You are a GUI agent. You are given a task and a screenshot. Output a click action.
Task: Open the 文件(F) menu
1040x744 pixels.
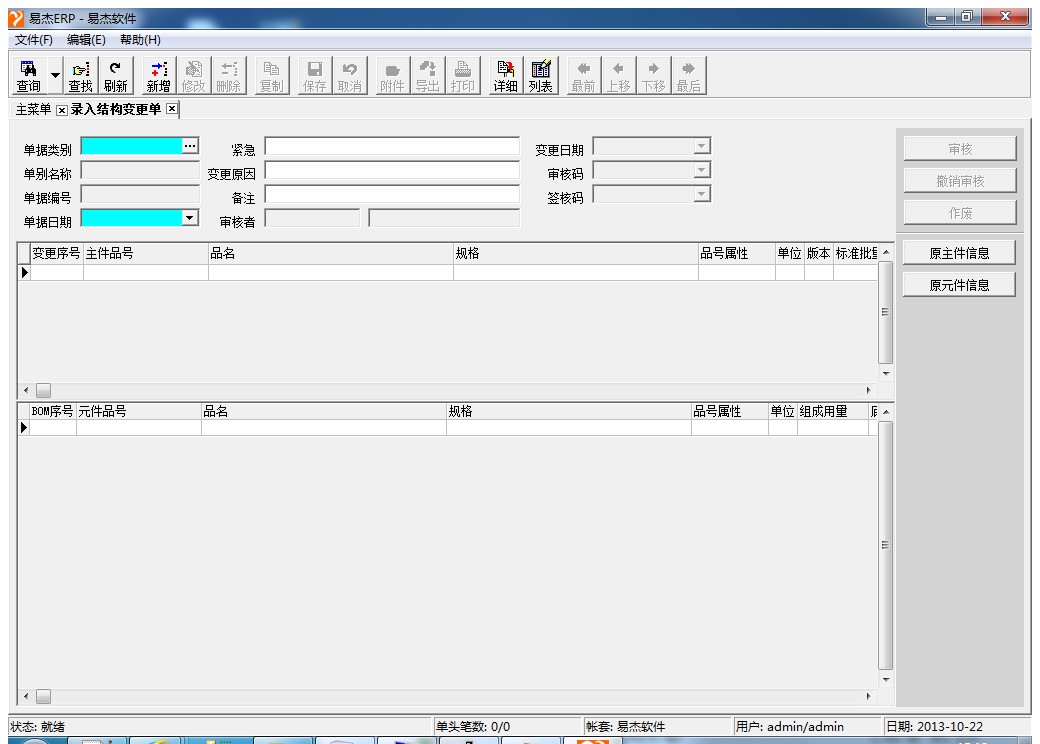click(x=34, y=39)
